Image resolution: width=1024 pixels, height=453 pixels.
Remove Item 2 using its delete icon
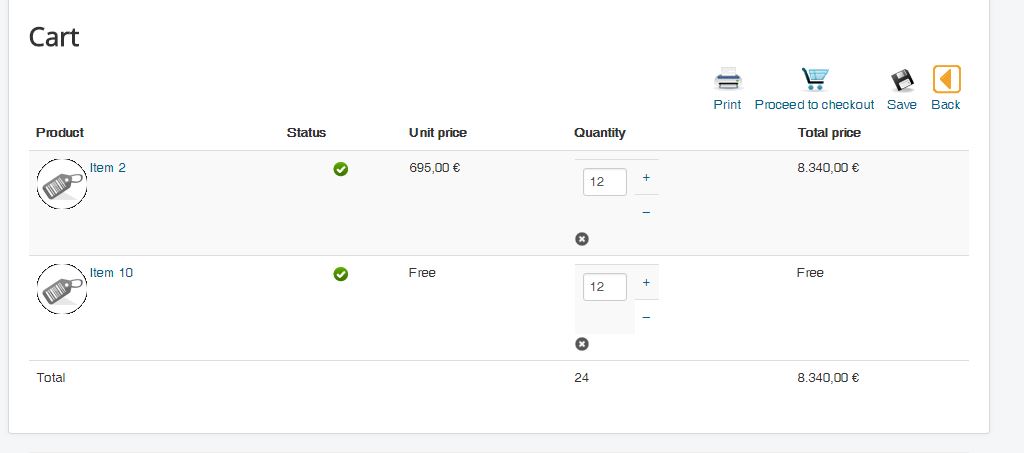[582, 239]
